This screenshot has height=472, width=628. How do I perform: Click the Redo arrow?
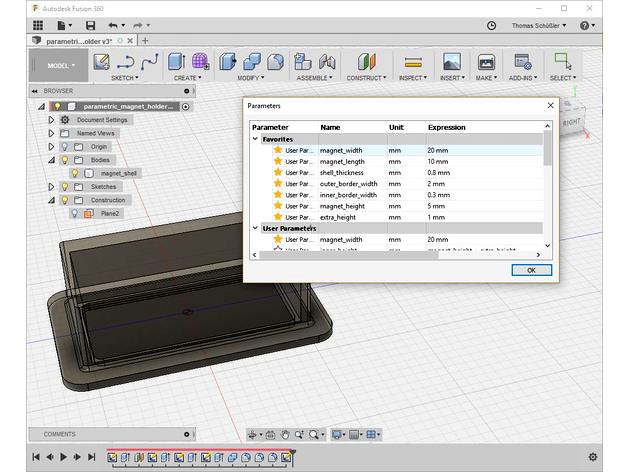(138, 26)
